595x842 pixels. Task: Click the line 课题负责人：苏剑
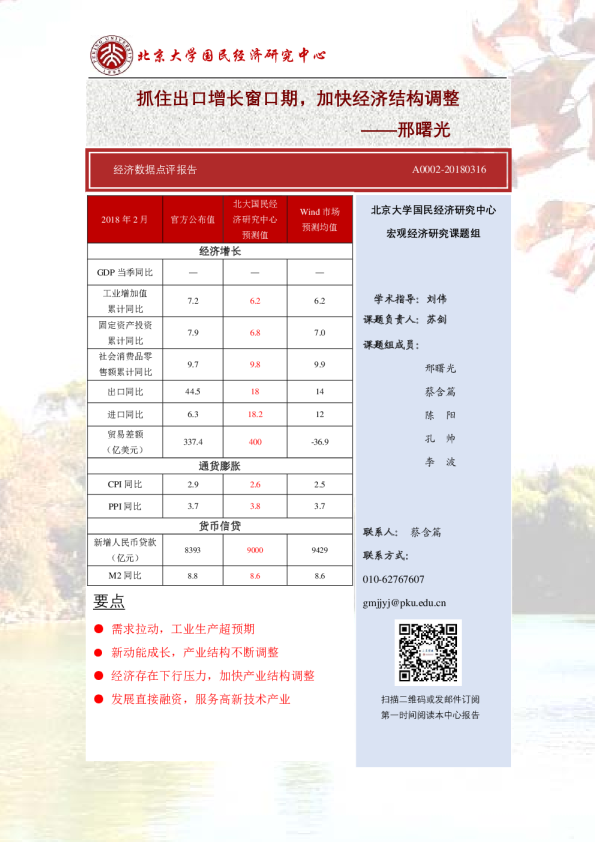click(405, 319)
